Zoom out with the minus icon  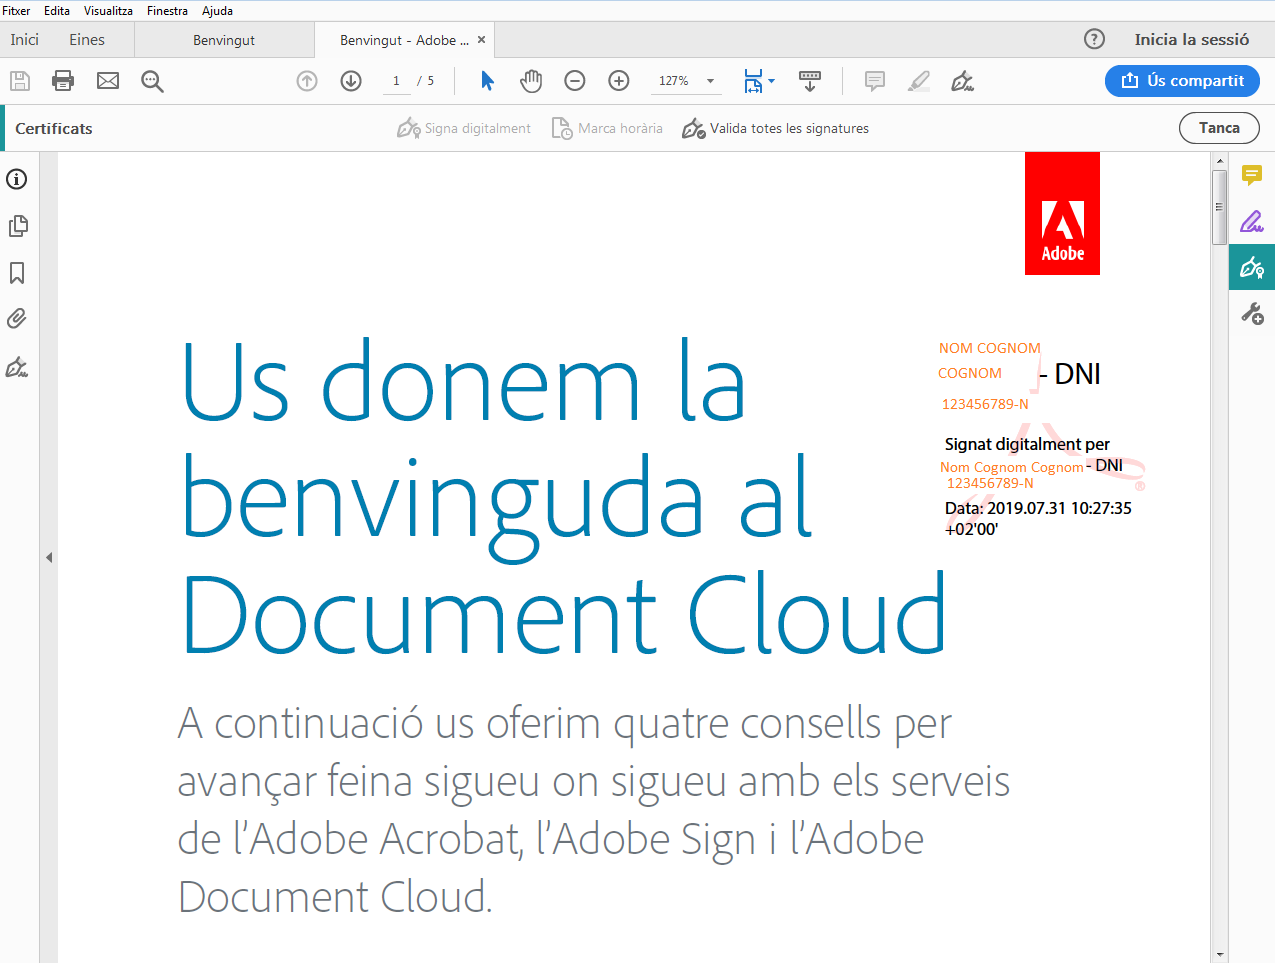pyautogui.click(x=575, y=81)
